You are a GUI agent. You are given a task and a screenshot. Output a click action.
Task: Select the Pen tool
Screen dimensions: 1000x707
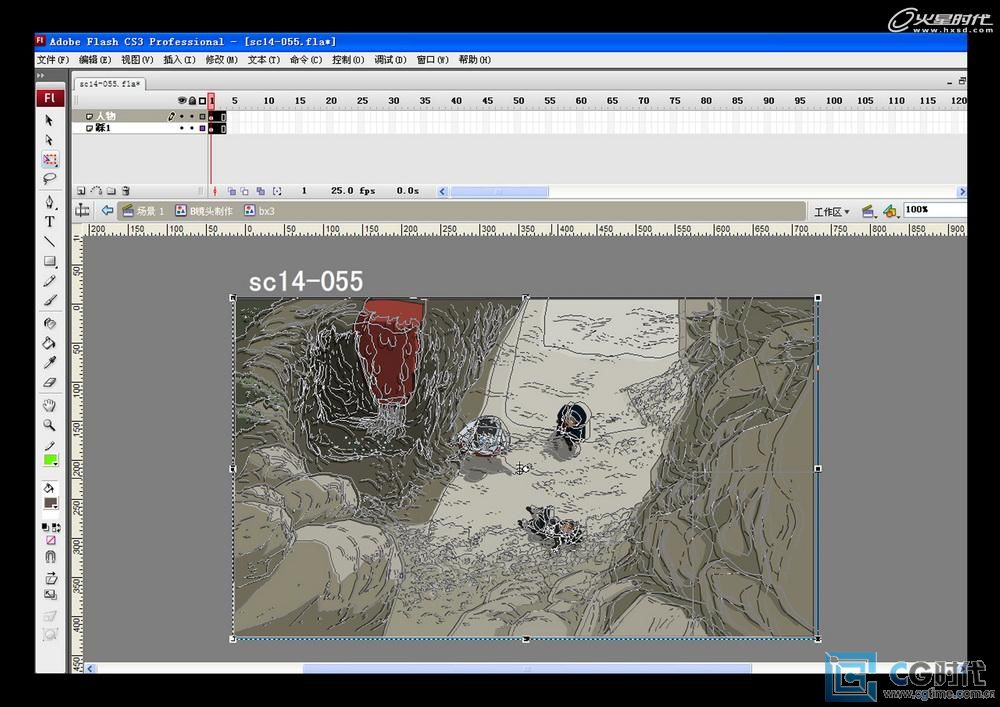[49, 202]
